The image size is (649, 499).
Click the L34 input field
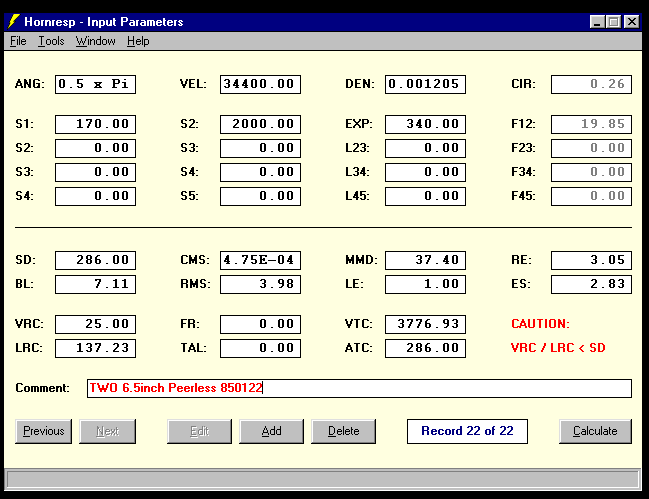coord(425,172)
